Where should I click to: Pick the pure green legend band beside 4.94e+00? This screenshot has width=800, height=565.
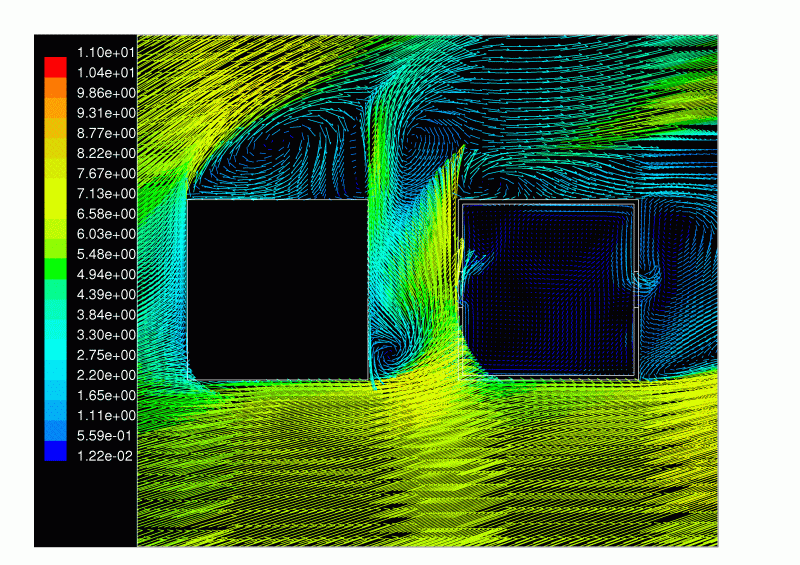coord(56,269)
